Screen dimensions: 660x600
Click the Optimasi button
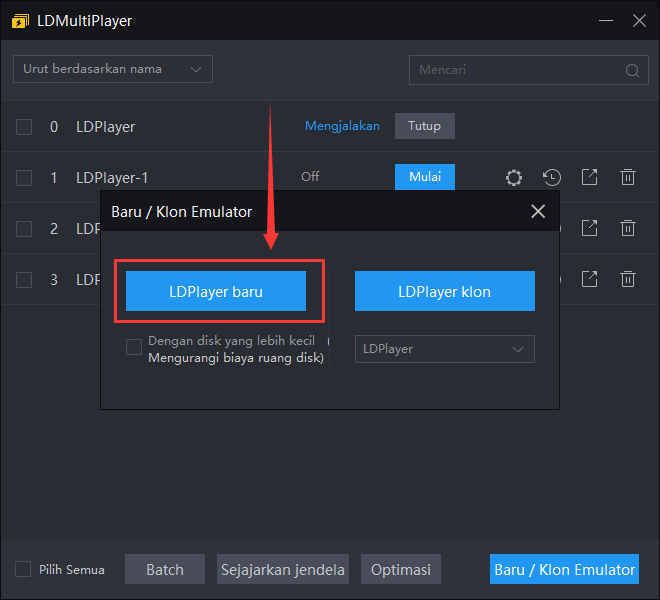point(401,569)
